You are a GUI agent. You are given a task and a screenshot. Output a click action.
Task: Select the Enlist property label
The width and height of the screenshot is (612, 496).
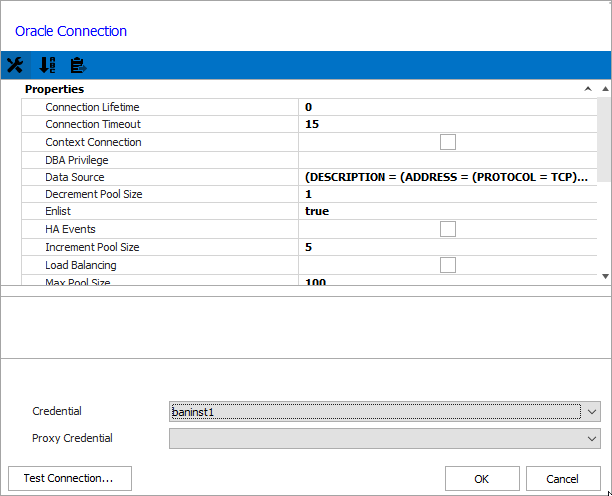(x=58, y=211)
